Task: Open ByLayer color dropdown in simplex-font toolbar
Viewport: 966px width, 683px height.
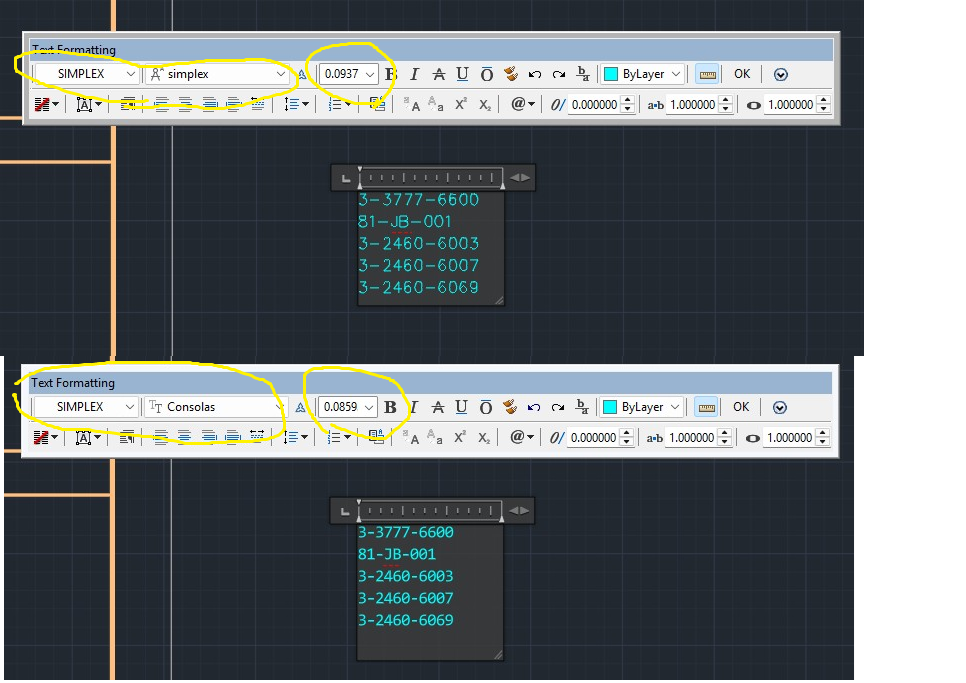Action: (676, 75)
